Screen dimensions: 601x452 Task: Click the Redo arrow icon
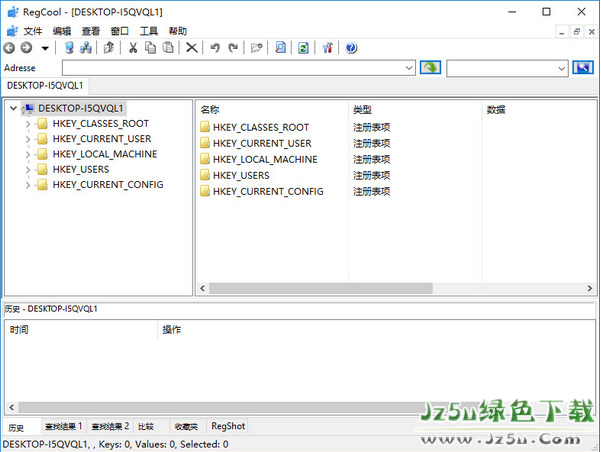coord(233,48)
